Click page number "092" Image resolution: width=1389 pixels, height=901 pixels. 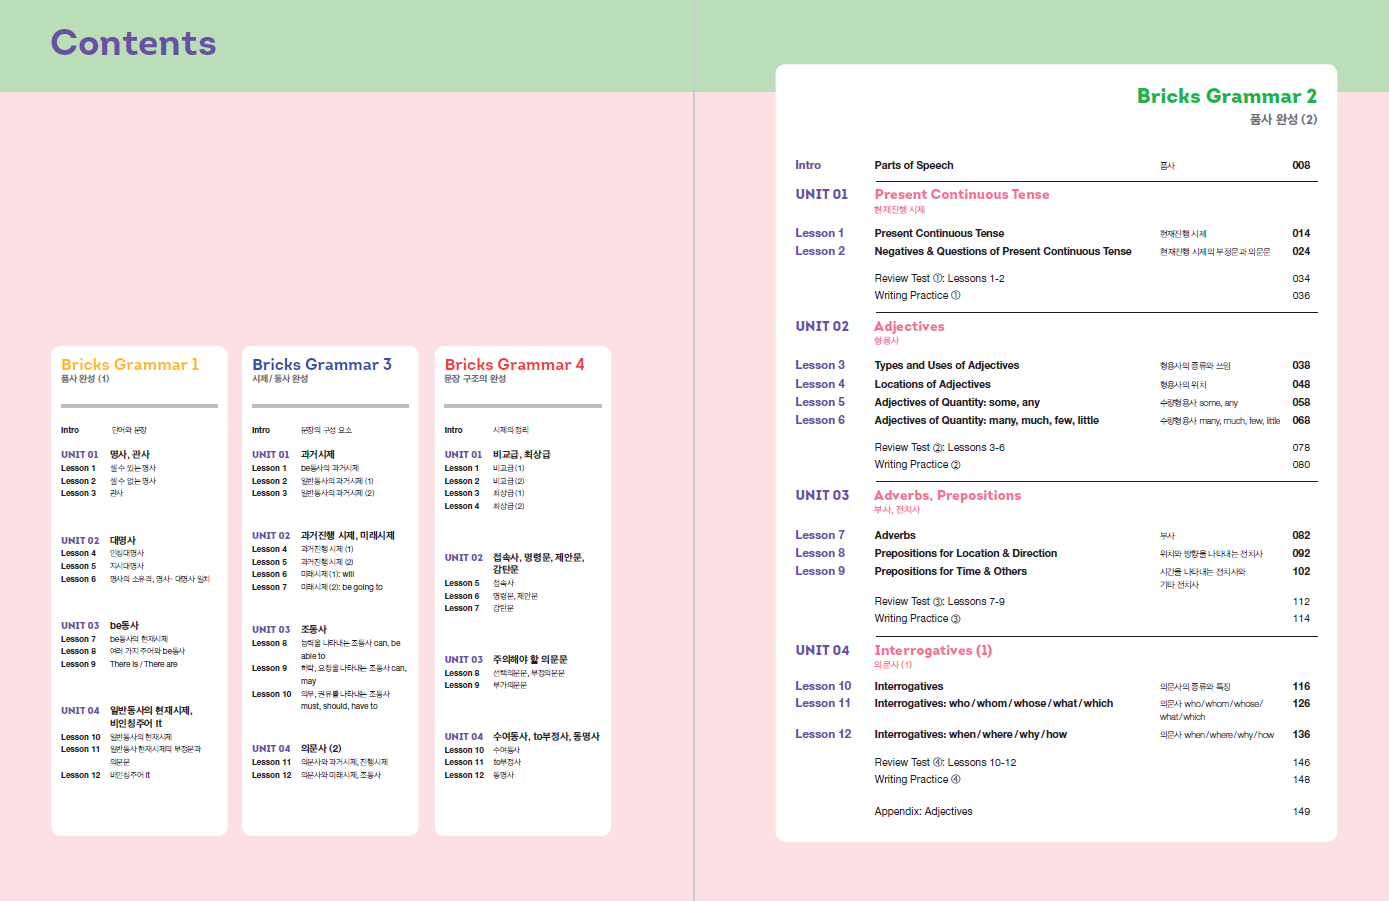pos(1301,553)
